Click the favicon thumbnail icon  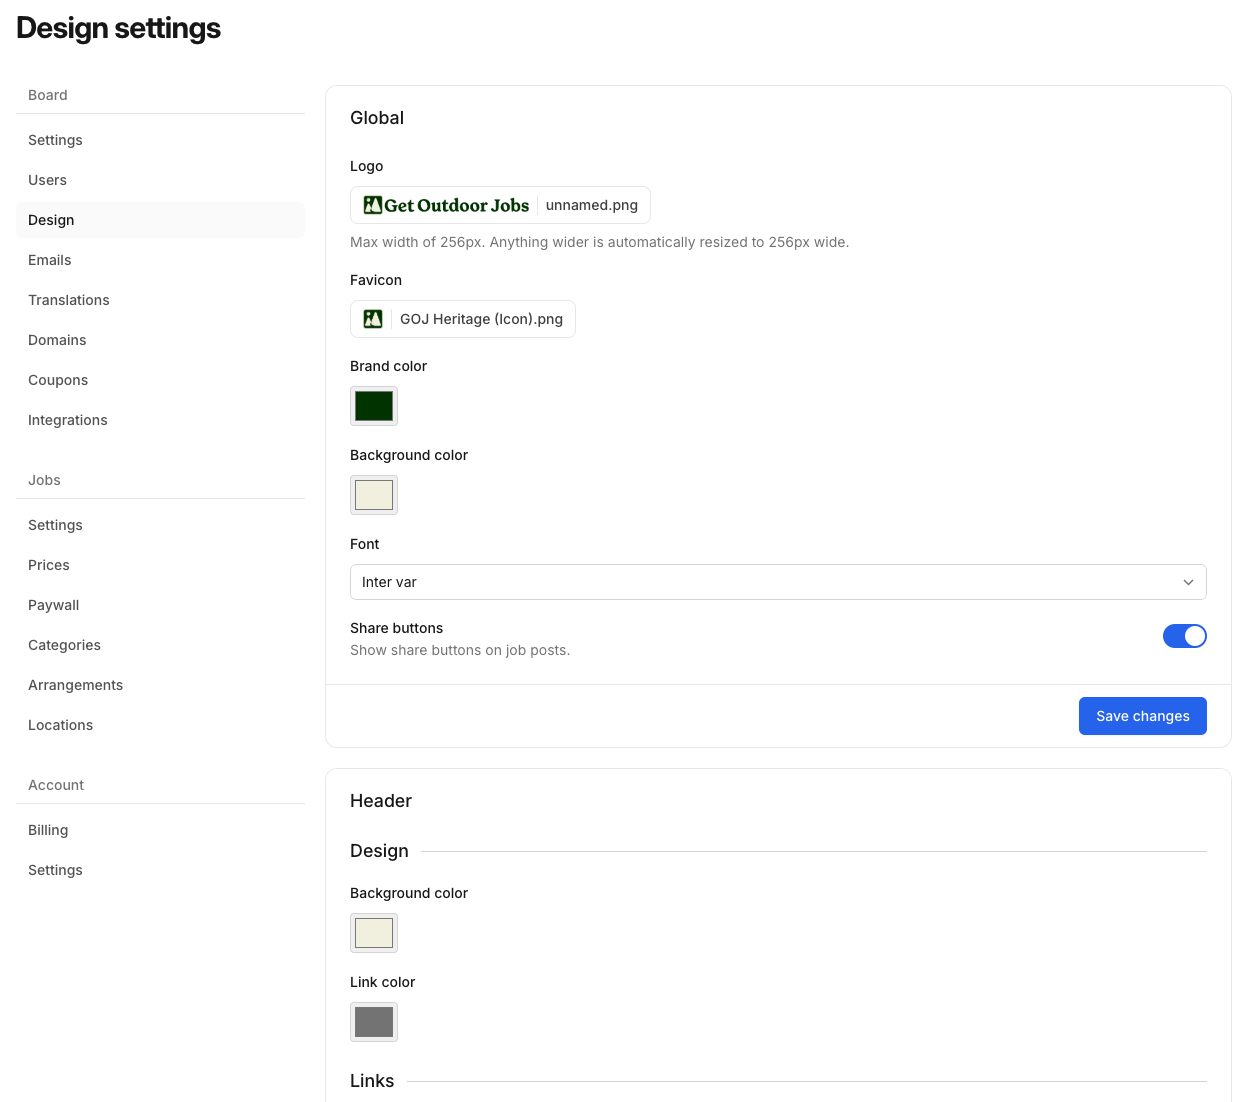(x=373, y=319)
